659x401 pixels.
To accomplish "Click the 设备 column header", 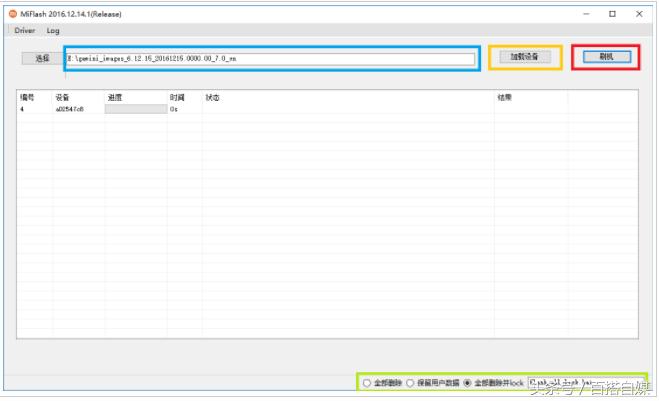I will (x=62, y=97).
